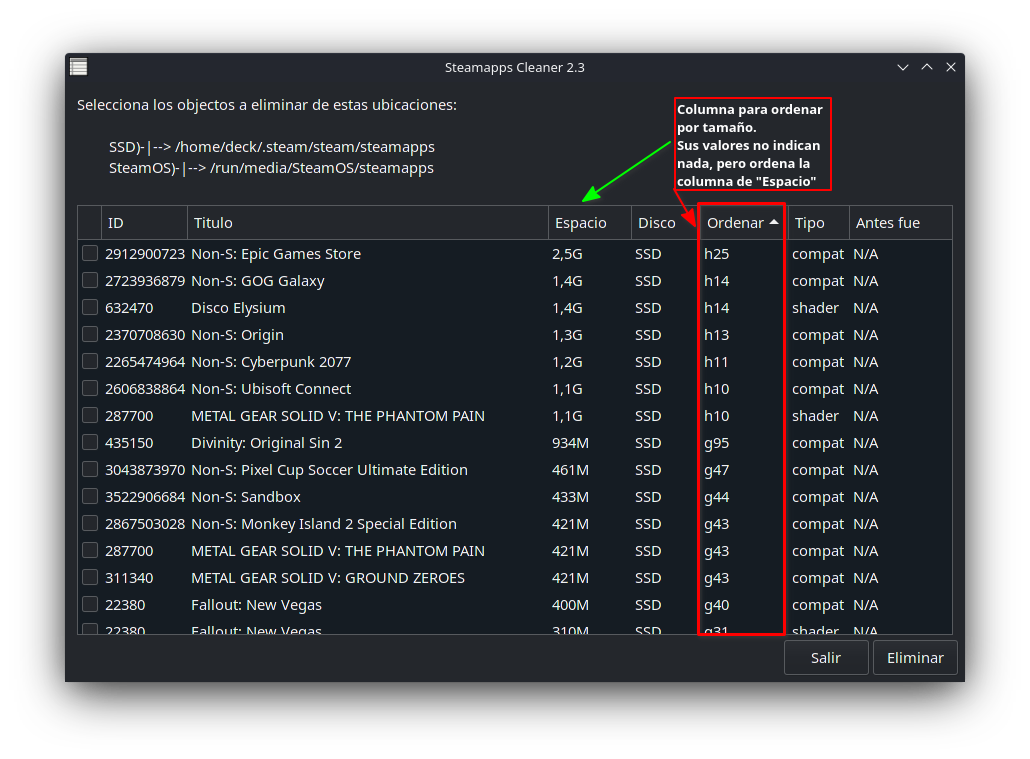Maximize the Steamapps Cleaner window
The height and width of the screenshot is (759, 1030).
click(x=927, y=67)
